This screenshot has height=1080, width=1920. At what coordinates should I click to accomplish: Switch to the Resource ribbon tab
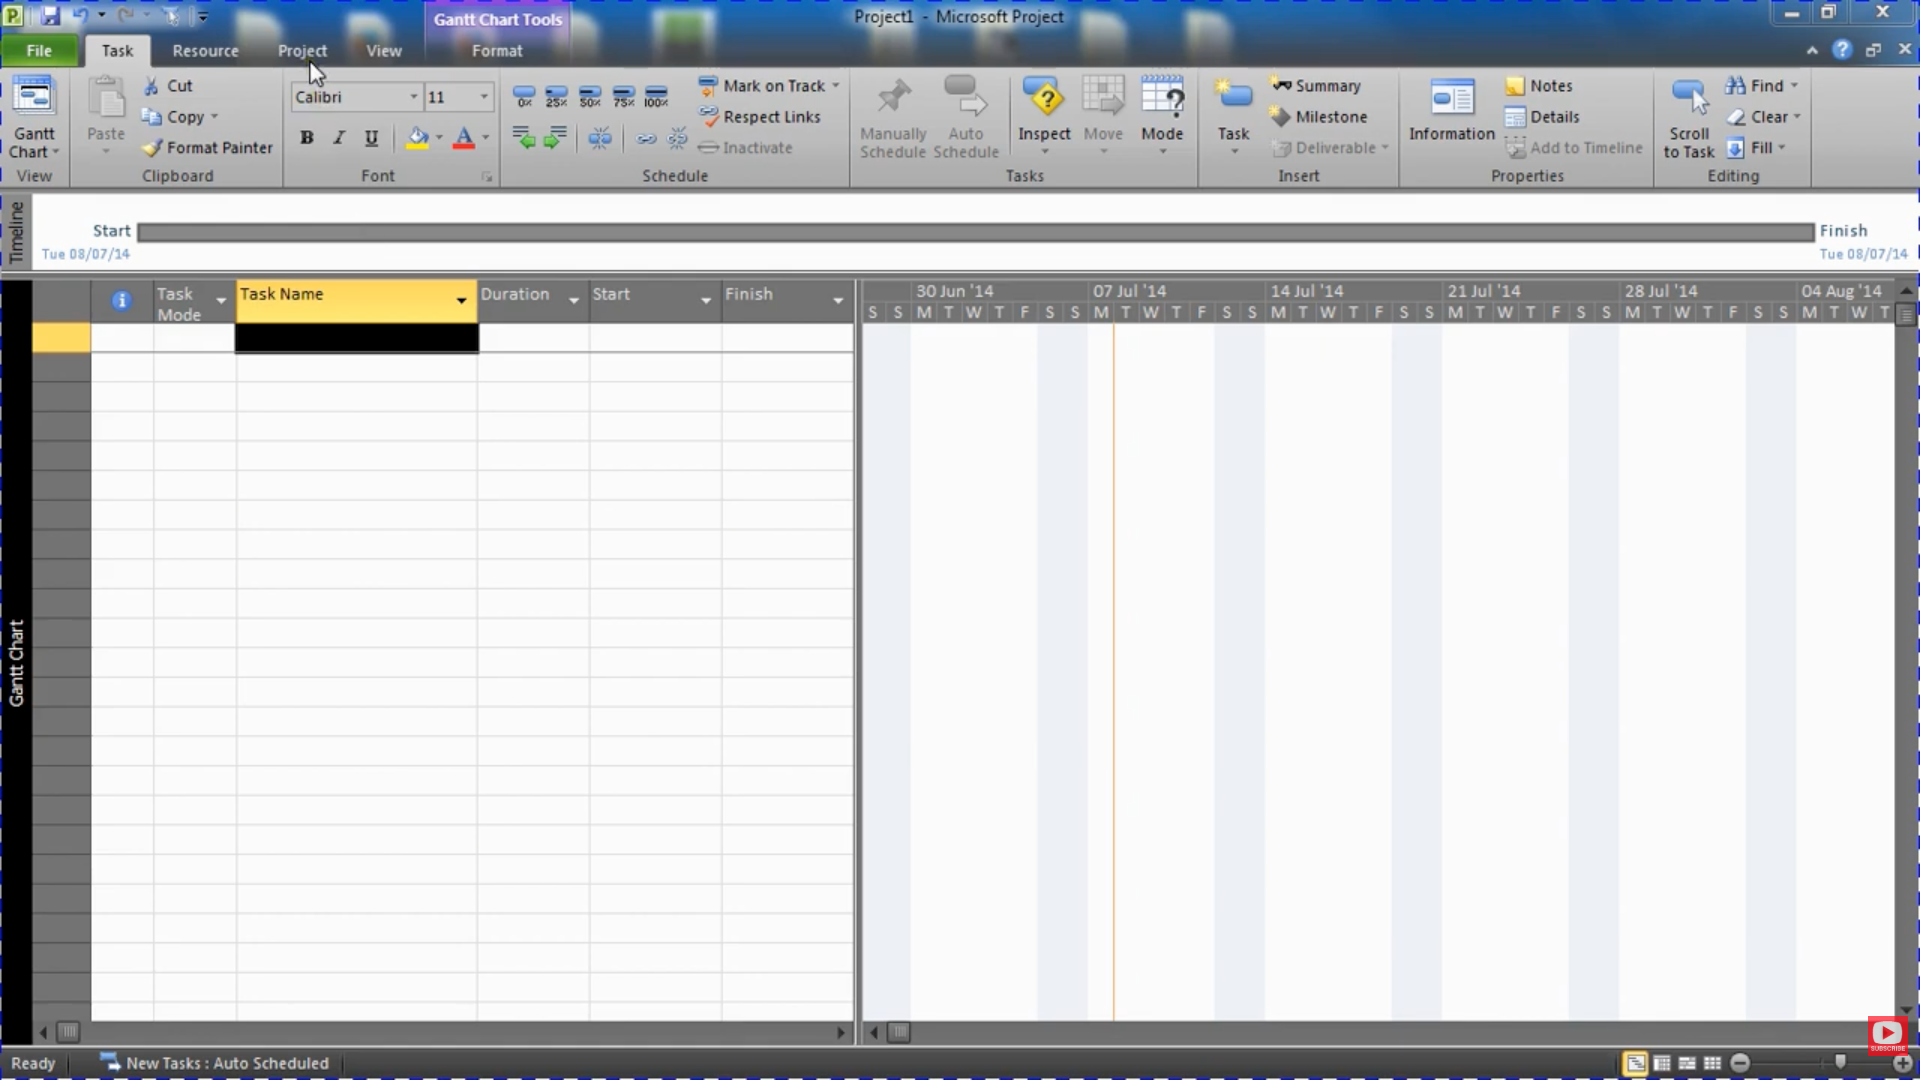point(205,51)
